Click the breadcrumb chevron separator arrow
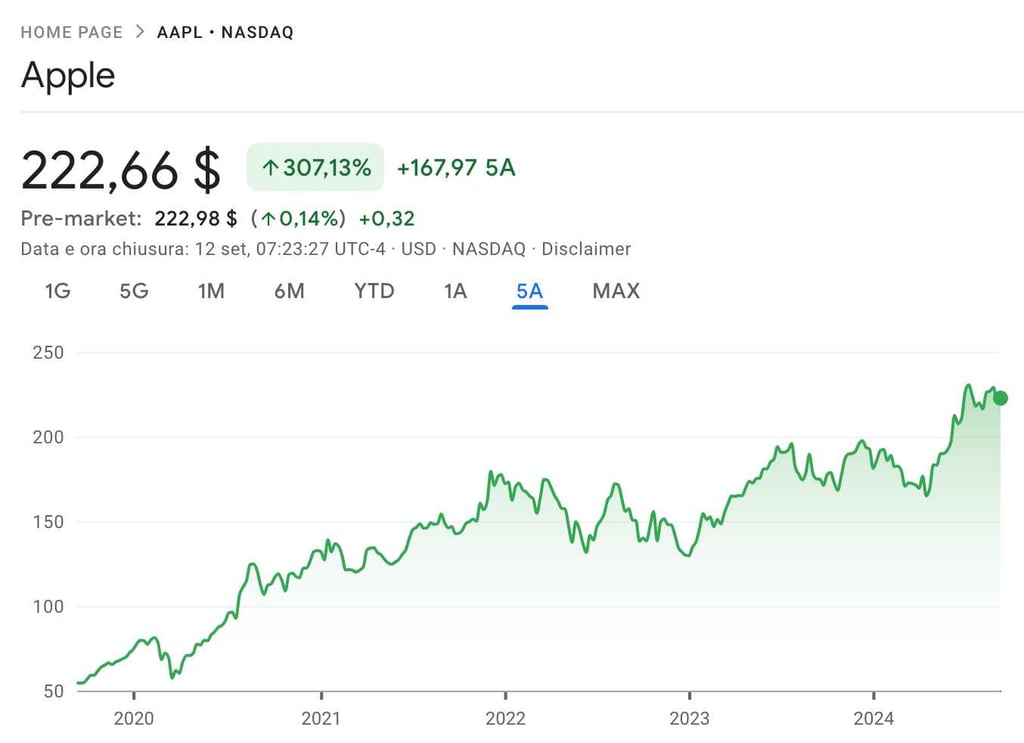This screenshot has width=1024, height=743. (x=140, y=32)
